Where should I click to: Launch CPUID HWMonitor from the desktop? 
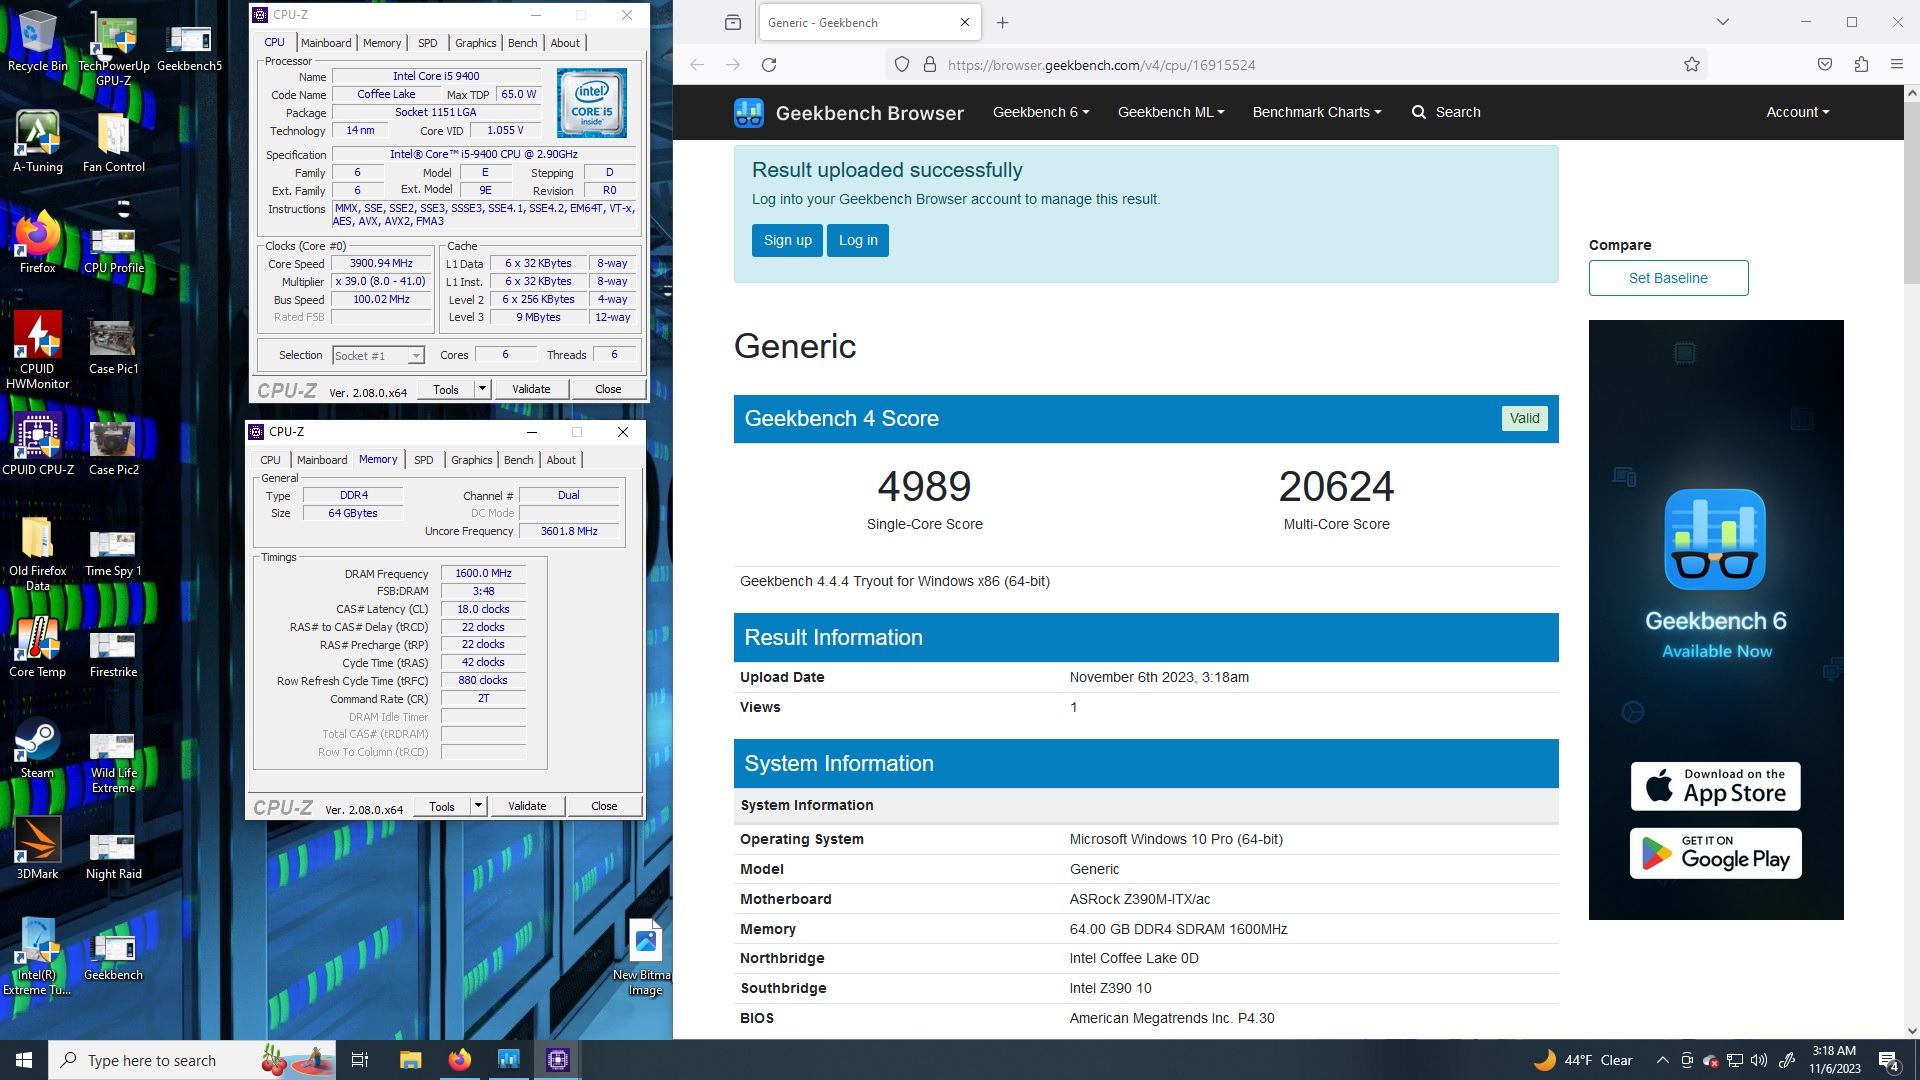[x=37, y=350]
